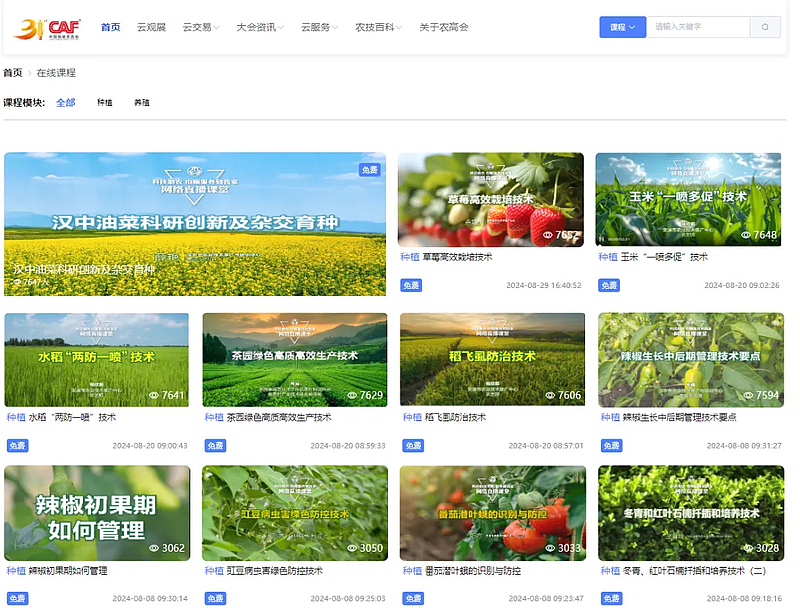800x608 pixels.
Task: Expand the 大会资讯 navigation dropdown
Action: (260, 27)
